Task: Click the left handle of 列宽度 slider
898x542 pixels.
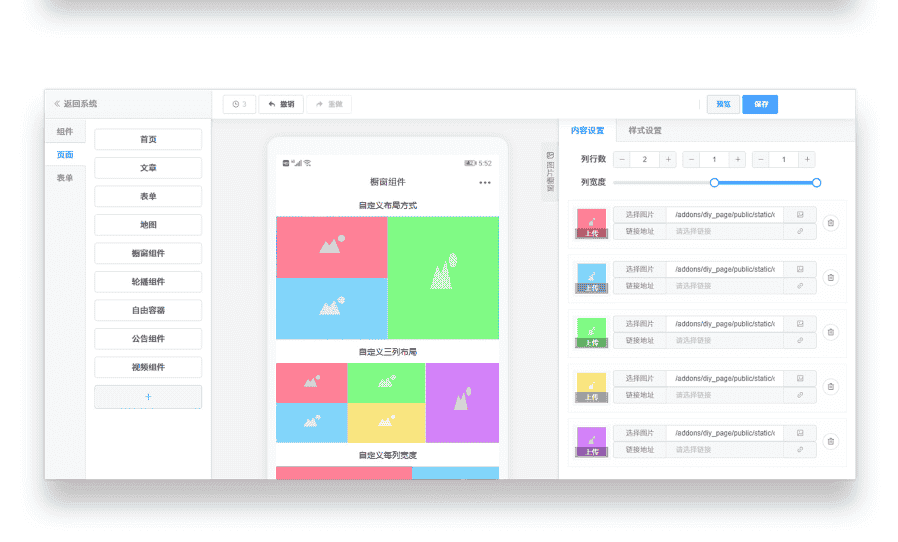Action: [x=714, y=183]
